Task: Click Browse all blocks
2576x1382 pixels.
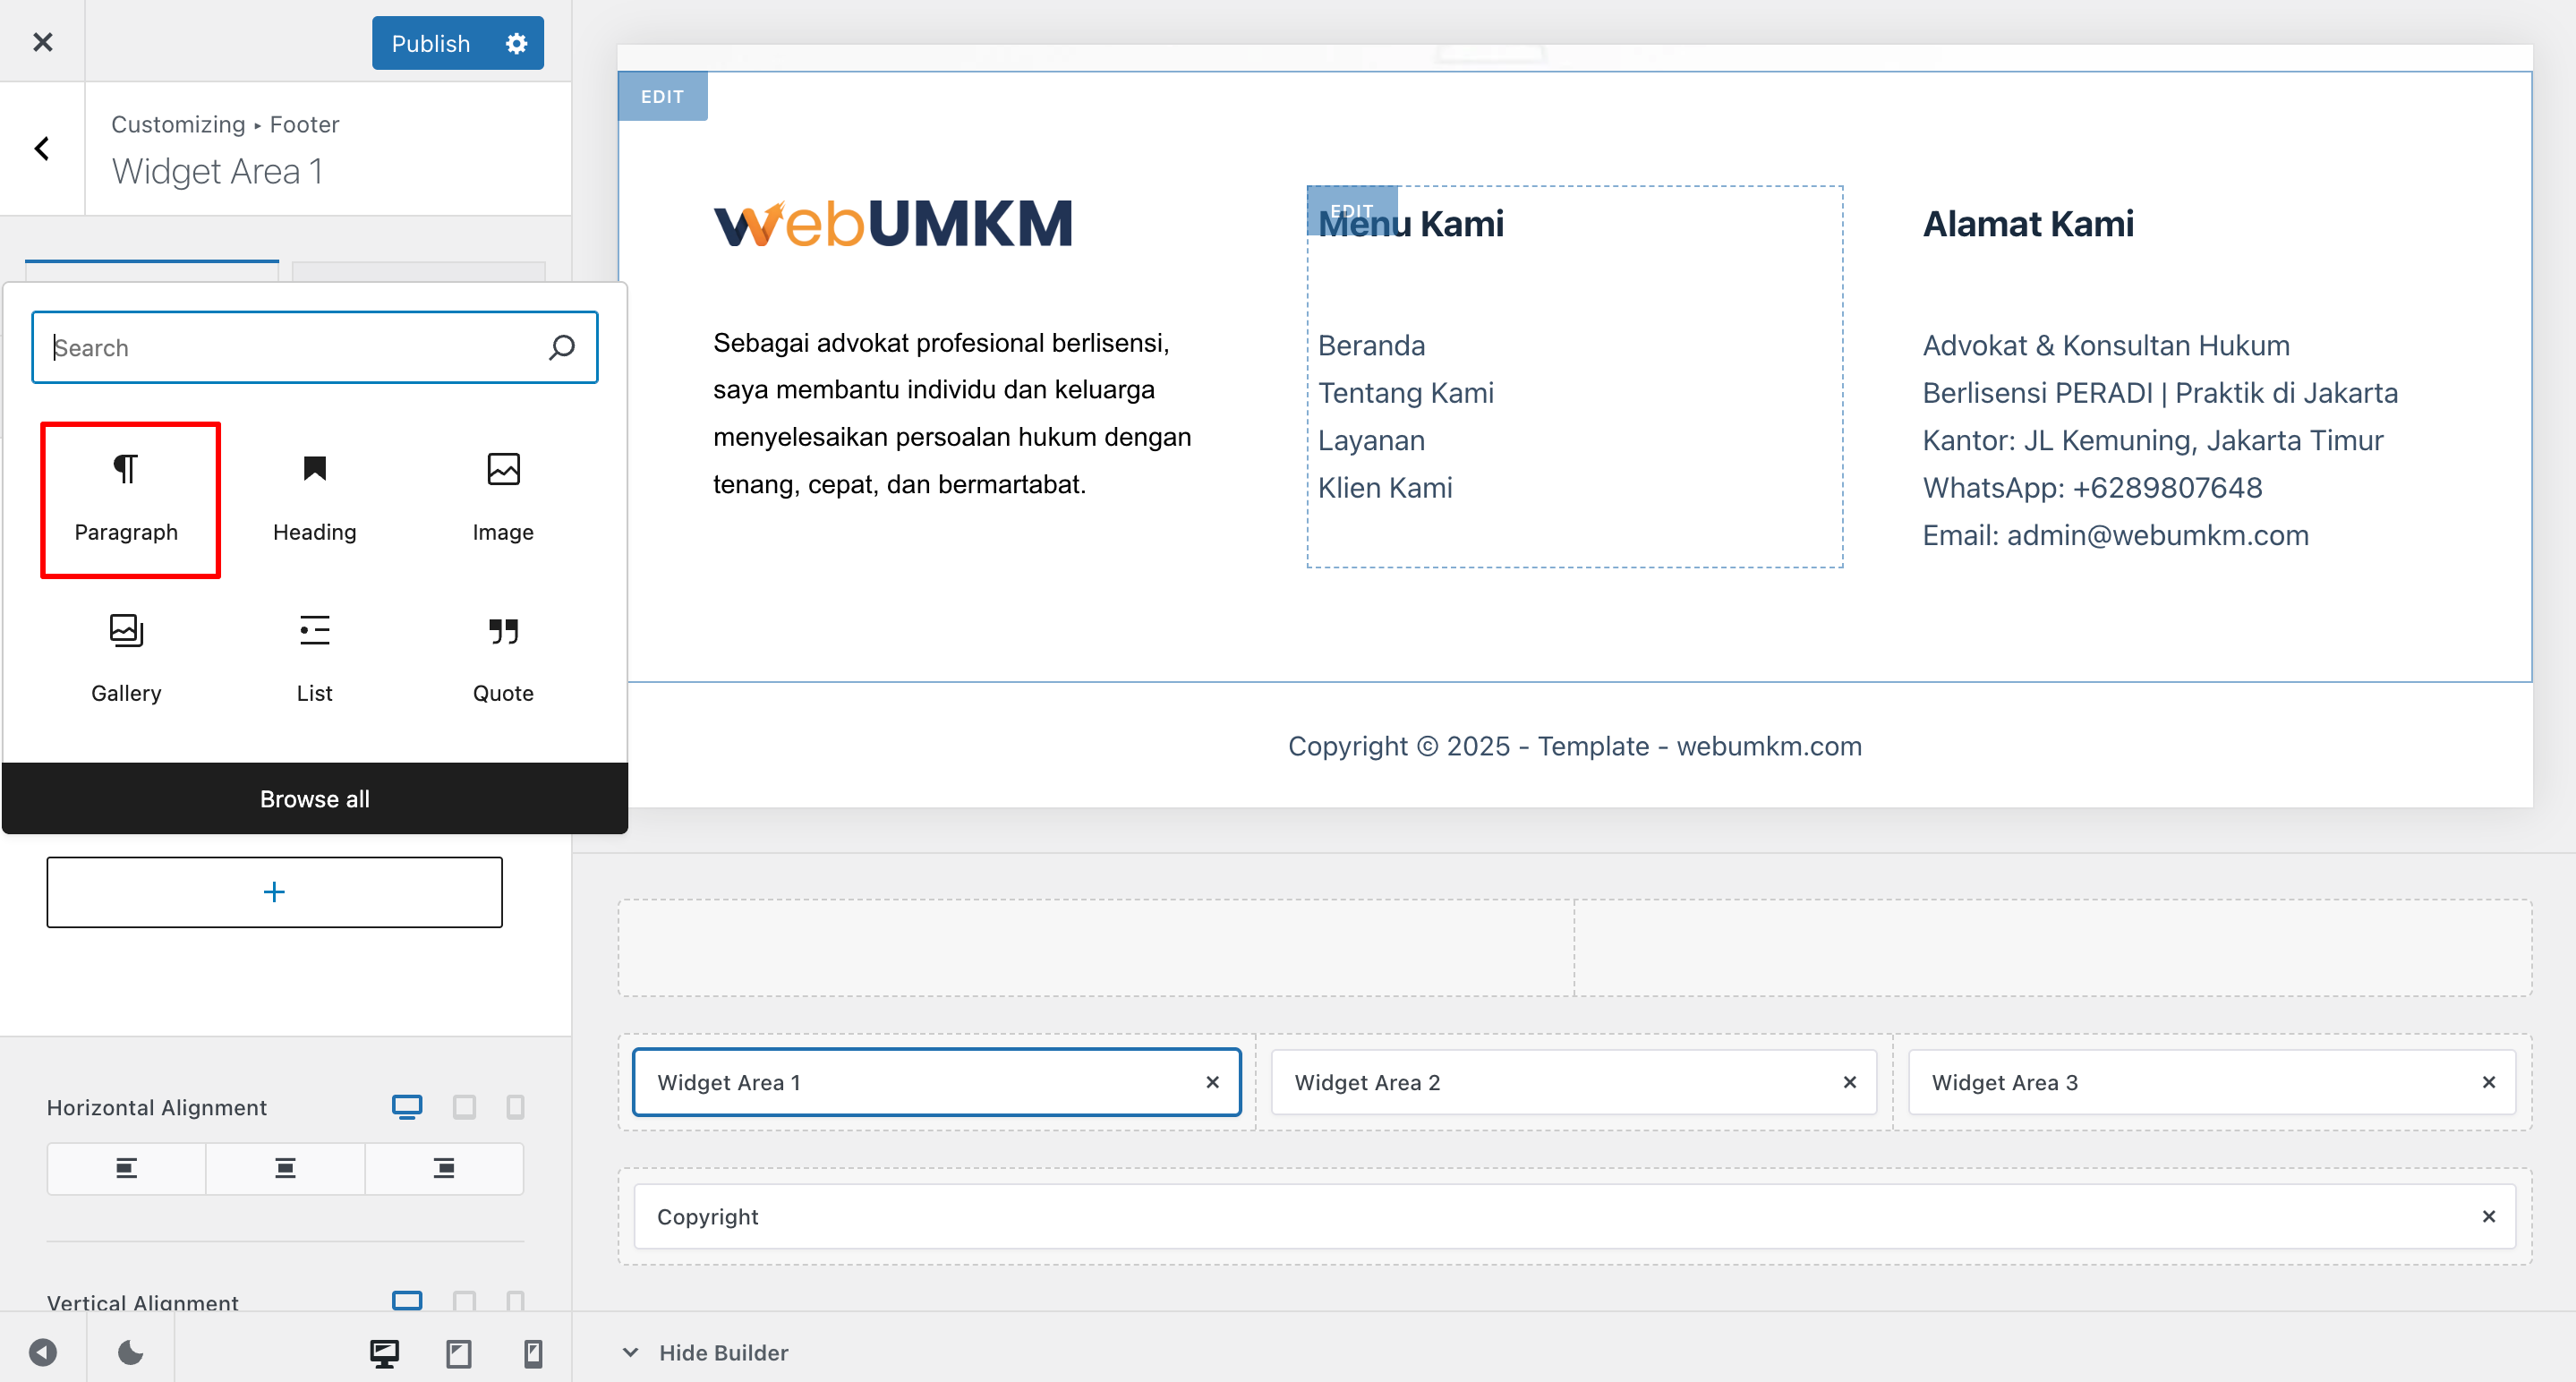Action: coord(314,798)
